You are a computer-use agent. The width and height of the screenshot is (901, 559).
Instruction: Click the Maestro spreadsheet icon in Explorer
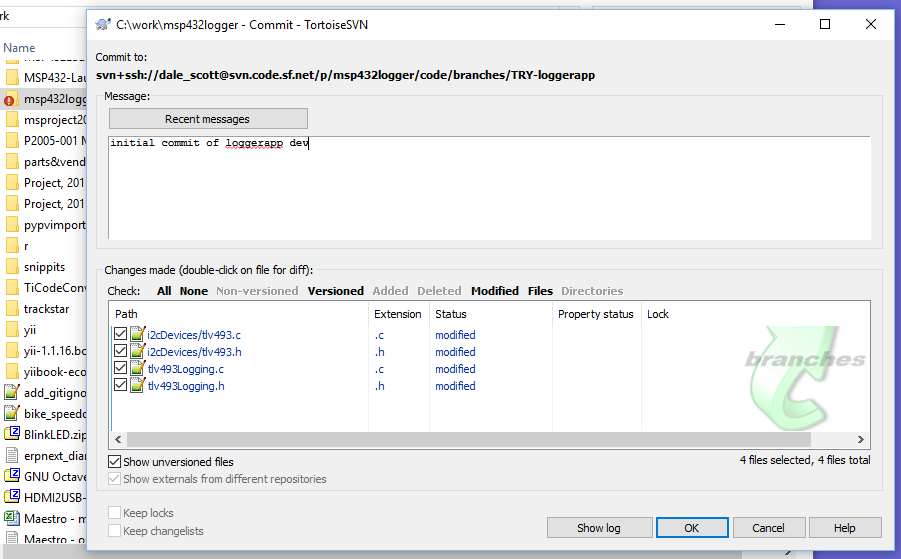click(x=12, y=518)
